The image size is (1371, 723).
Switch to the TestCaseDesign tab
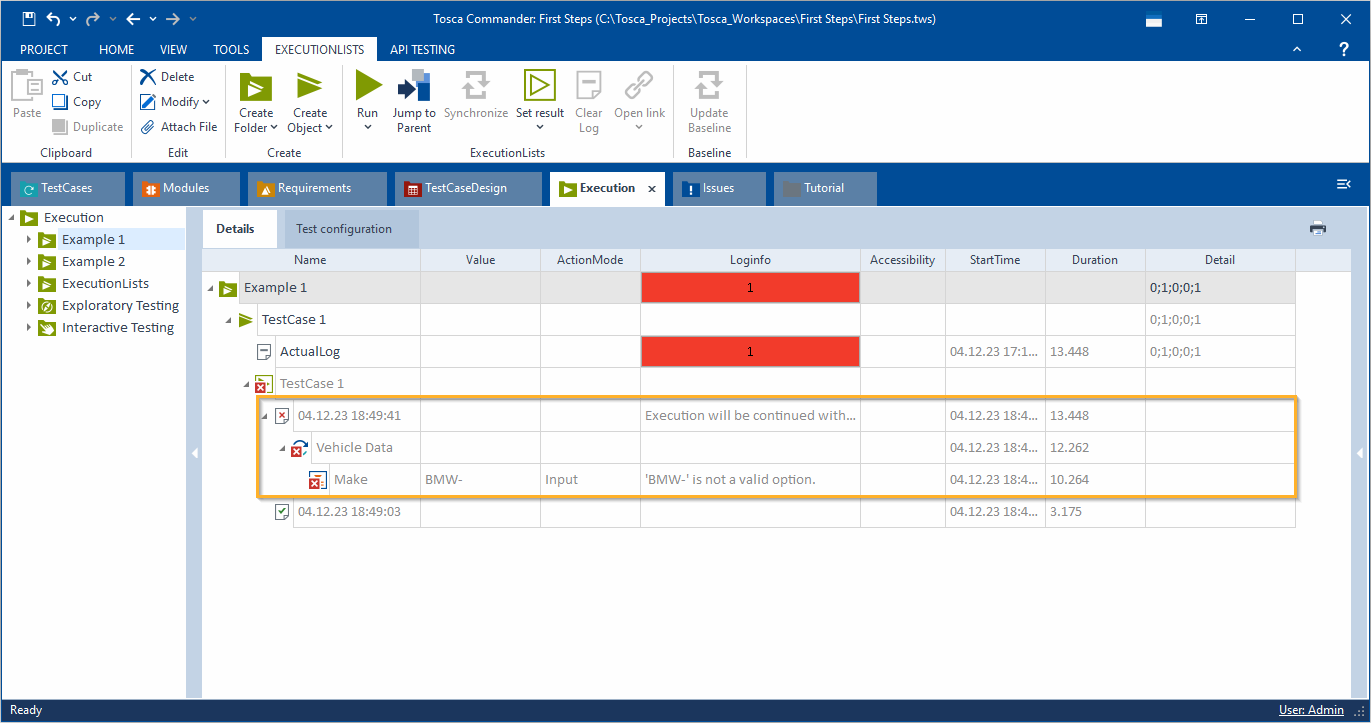pyautogui.click(x=465, y=188)
